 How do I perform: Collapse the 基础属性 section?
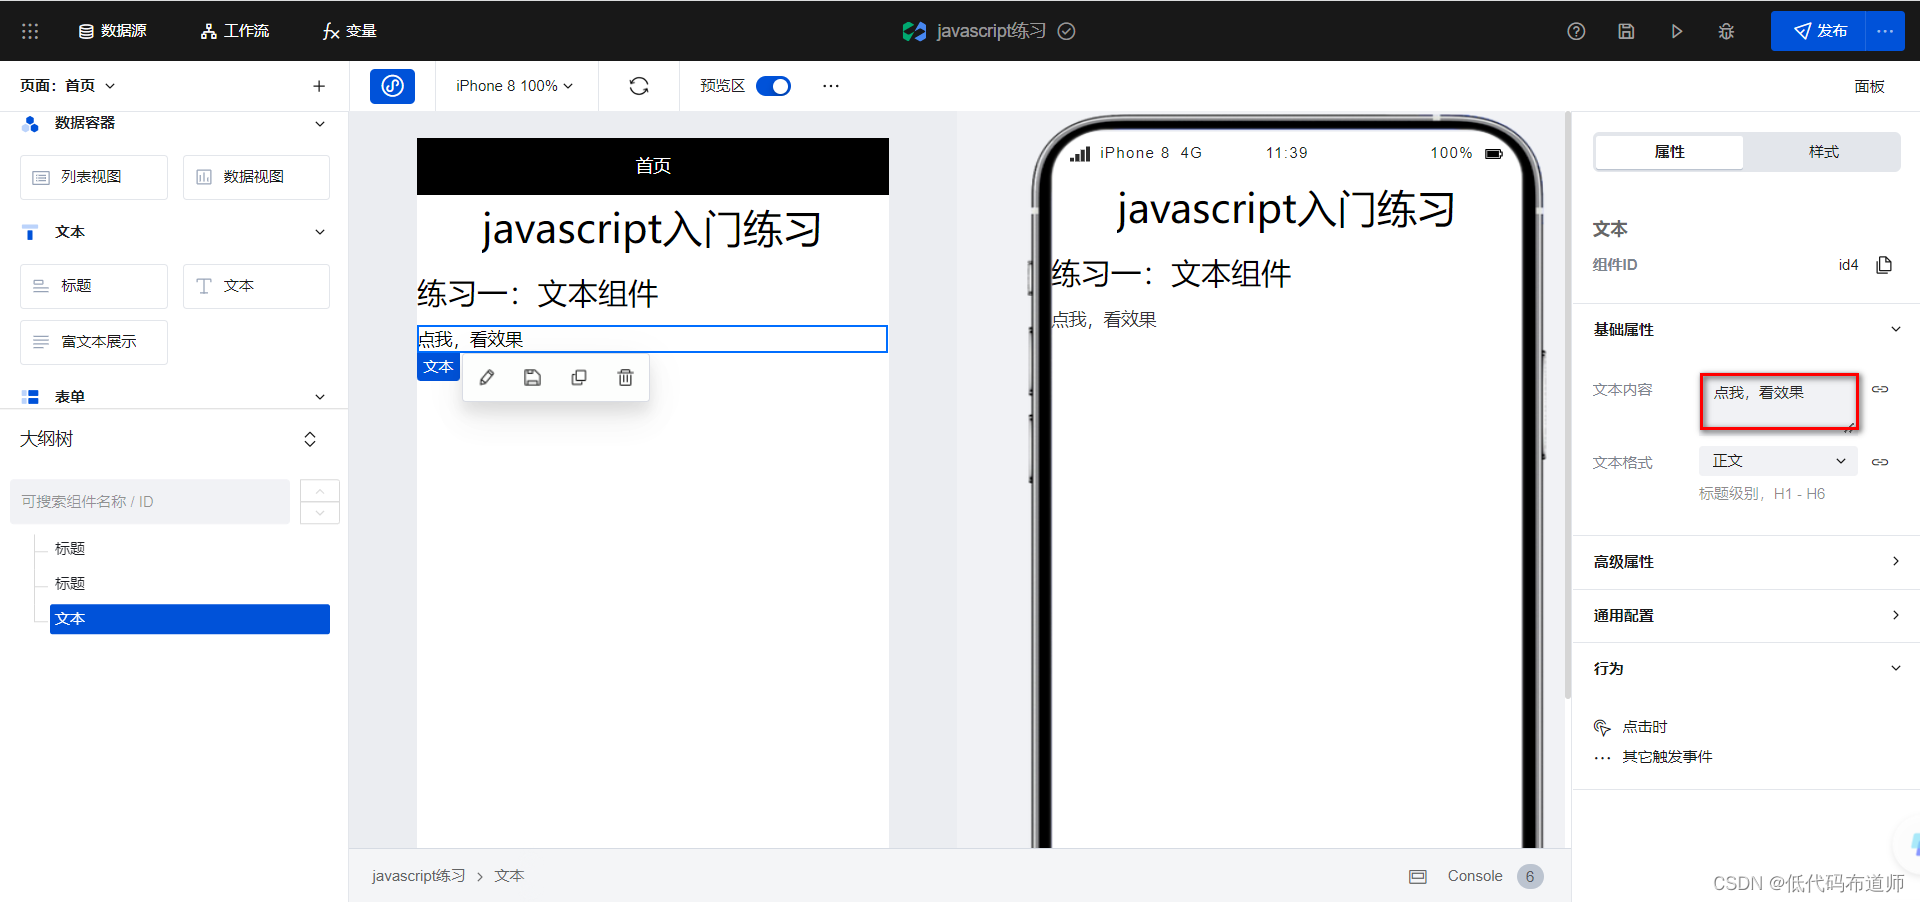click(x=1896, y=330)
